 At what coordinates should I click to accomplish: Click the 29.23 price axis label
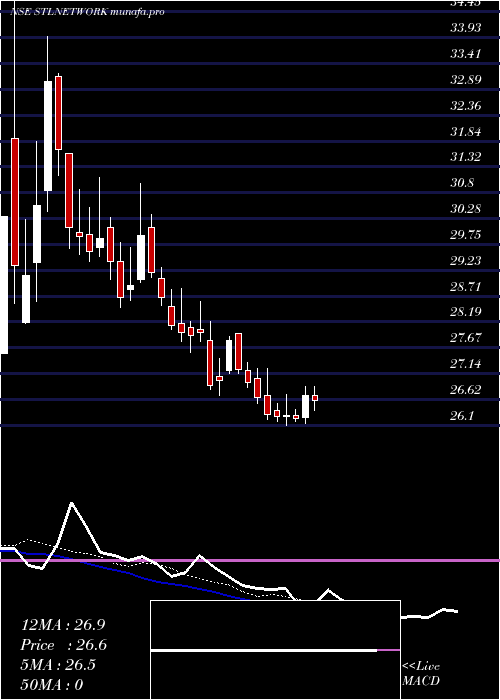pos(466,260)
